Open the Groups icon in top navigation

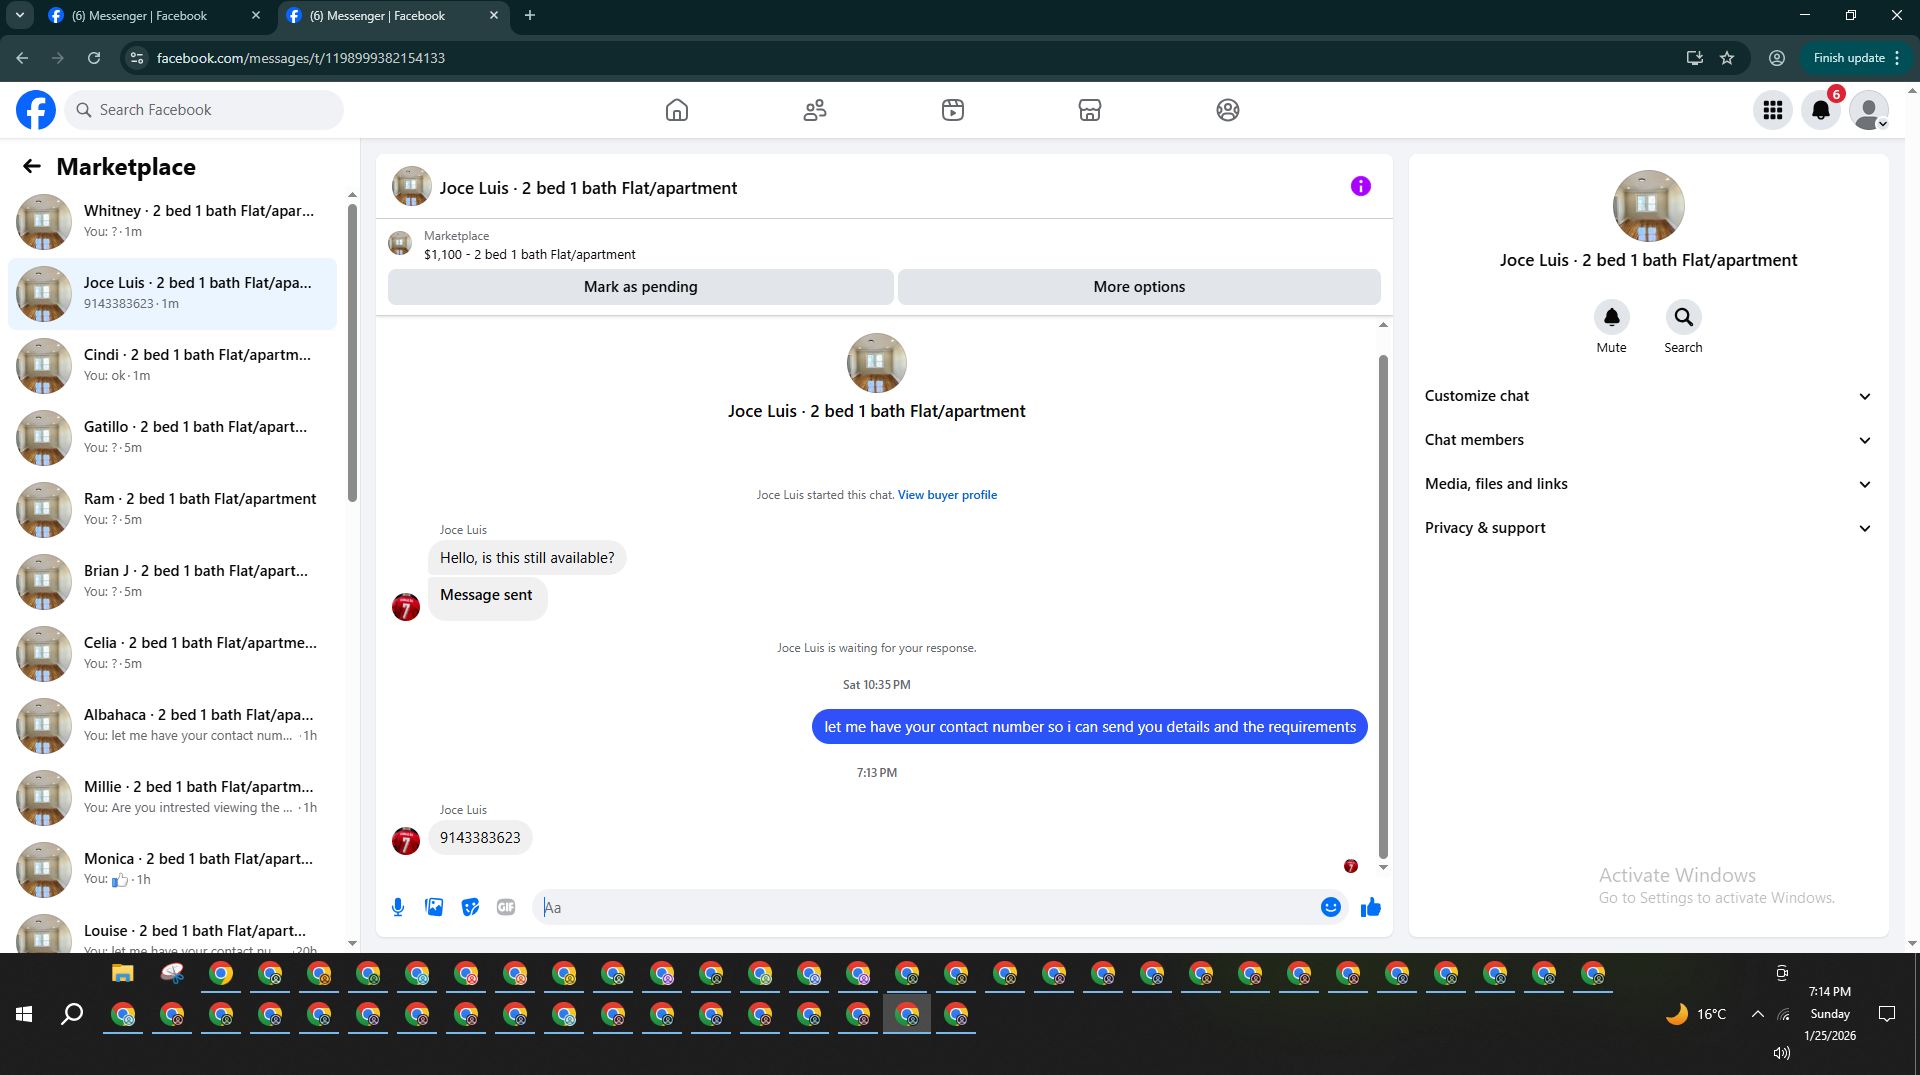pos(1228,110)
